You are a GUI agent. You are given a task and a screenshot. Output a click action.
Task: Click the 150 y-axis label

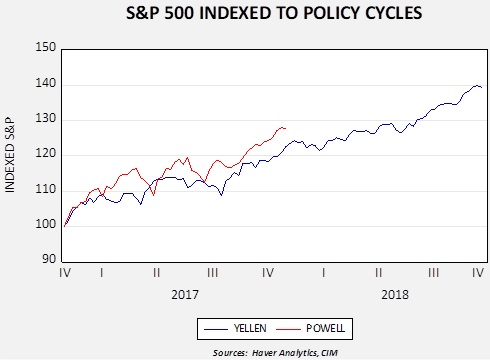pyautogui.click(x=46, y=47)
